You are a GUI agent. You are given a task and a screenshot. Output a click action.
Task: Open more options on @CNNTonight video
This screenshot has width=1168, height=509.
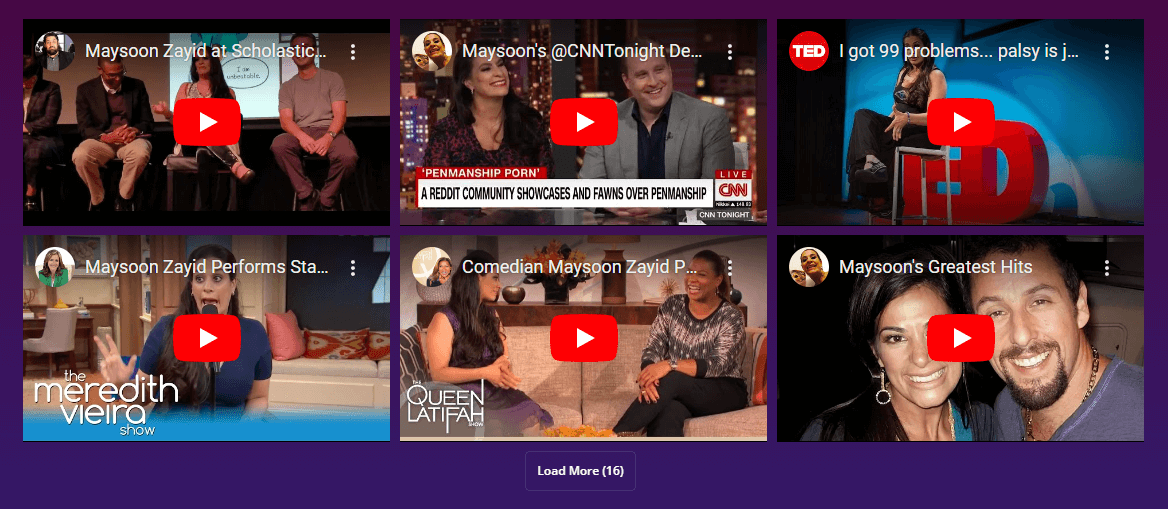point(730,51)
